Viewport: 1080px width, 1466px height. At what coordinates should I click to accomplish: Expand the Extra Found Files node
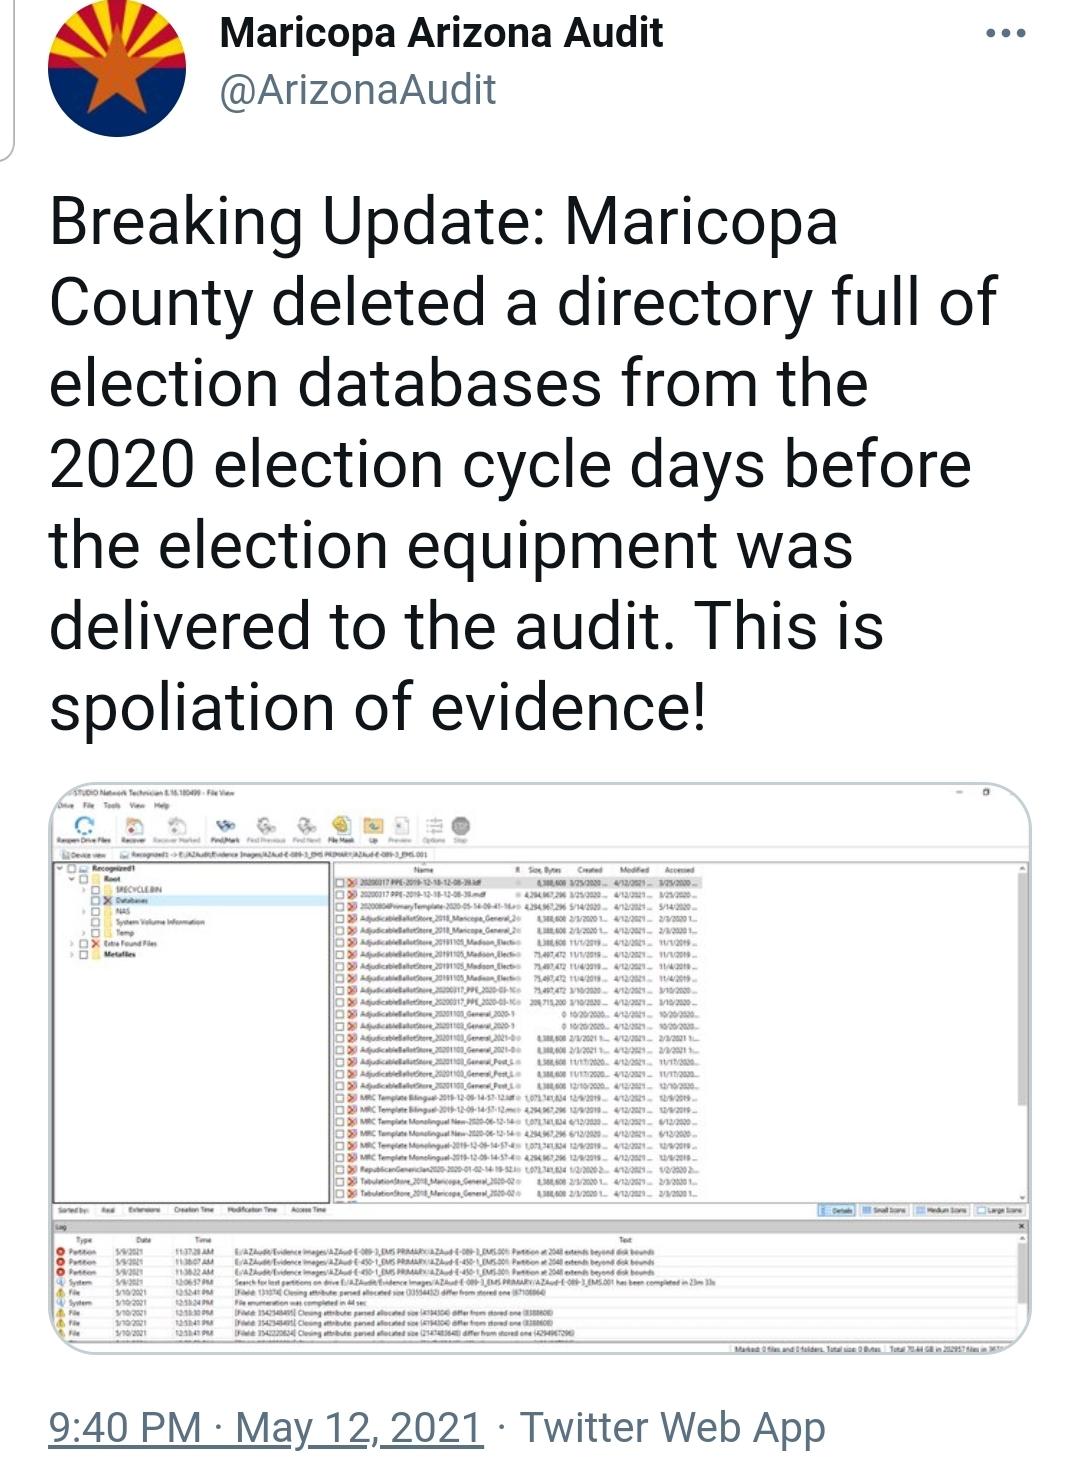[72, 943]
